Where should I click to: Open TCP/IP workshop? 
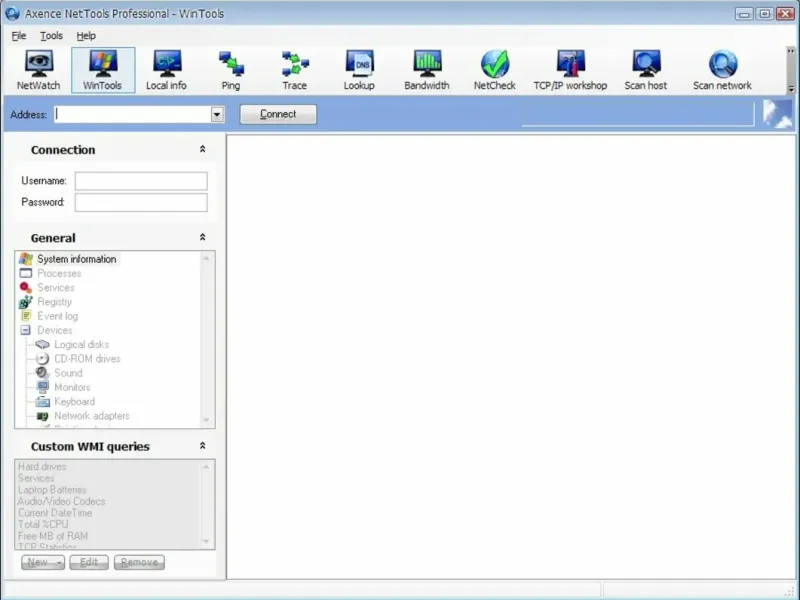[x=570, y=70]
